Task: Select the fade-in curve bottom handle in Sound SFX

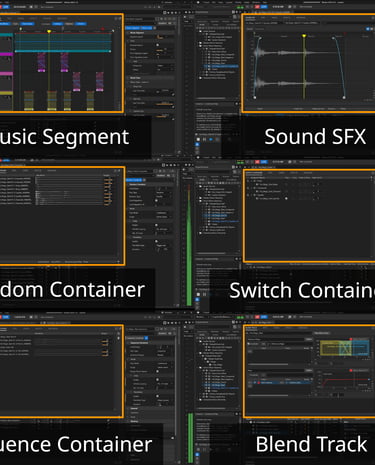Action: (x=255, y=97)
